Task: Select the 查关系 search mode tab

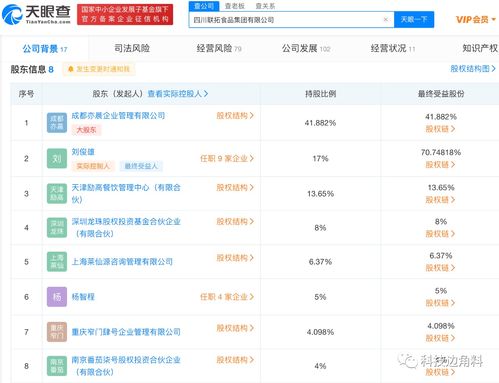Action: (x=265, y=6)
